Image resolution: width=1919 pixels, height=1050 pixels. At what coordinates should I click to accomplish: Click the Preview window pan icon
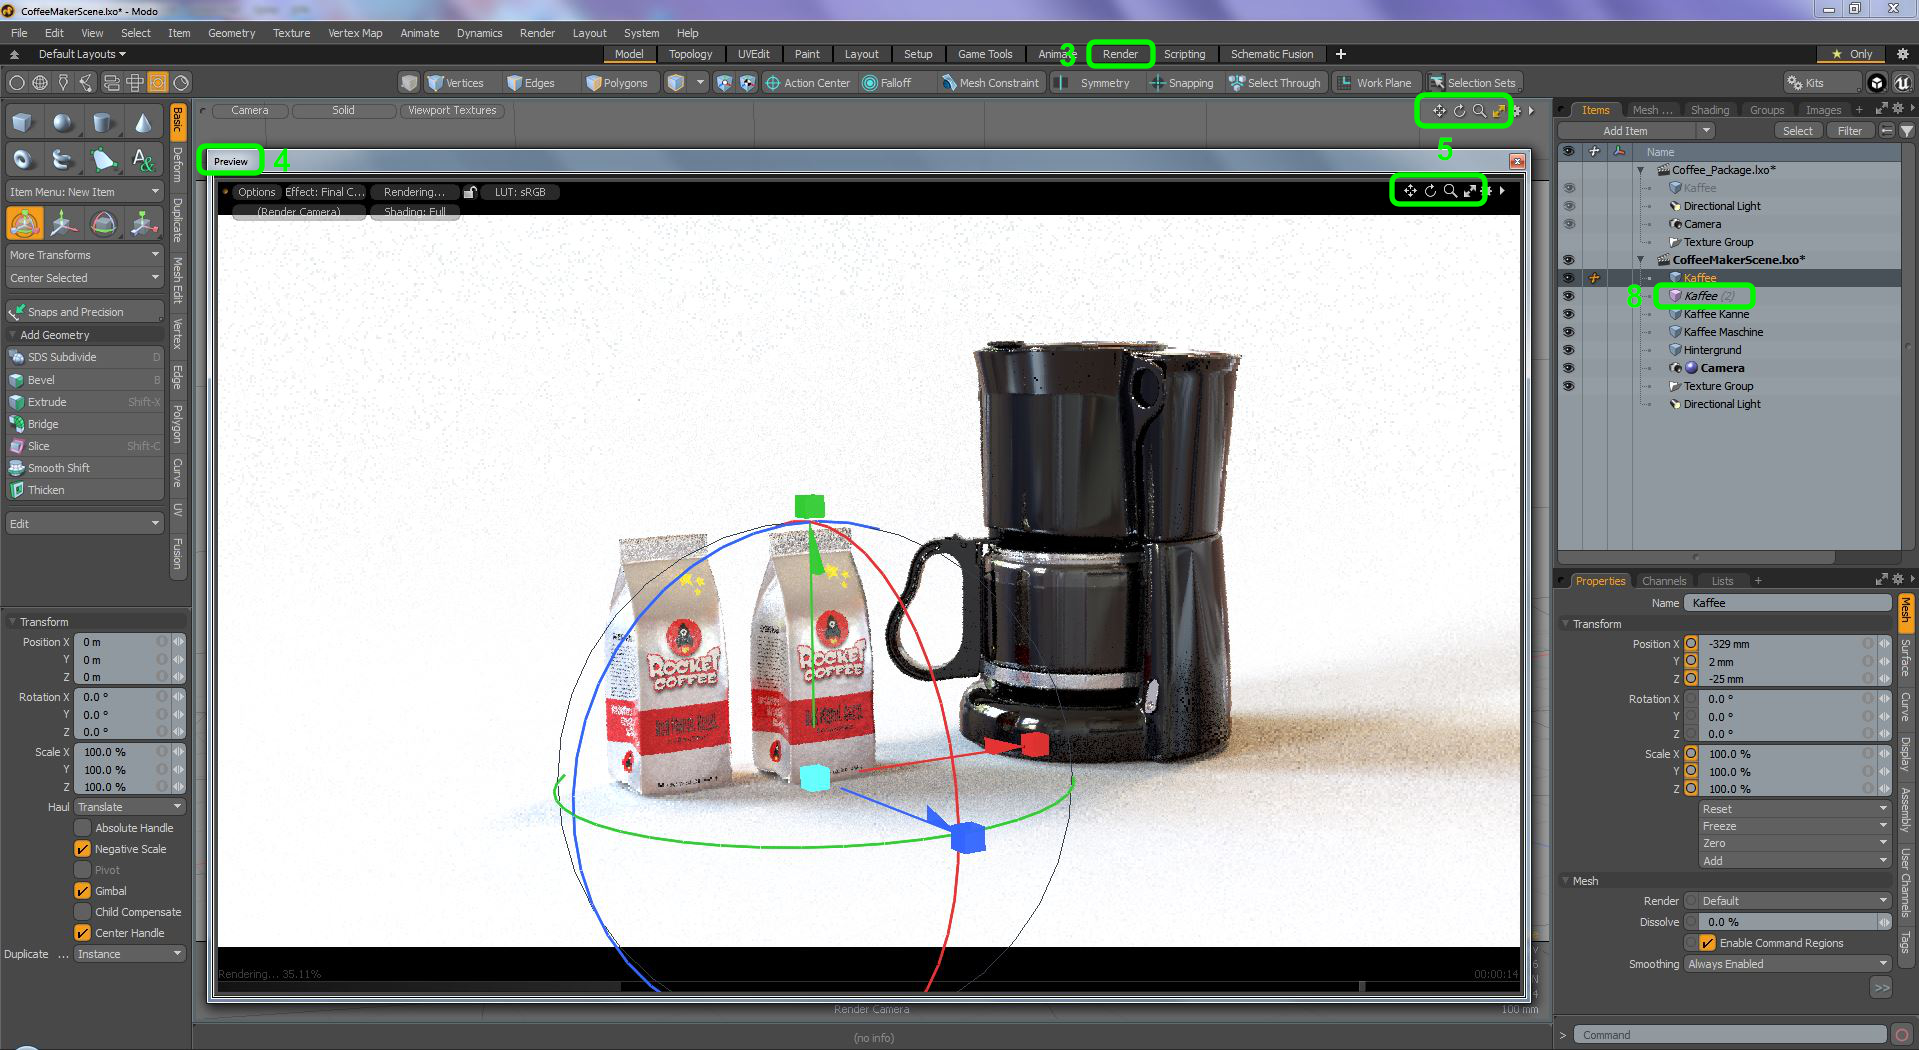(1410, 191)
